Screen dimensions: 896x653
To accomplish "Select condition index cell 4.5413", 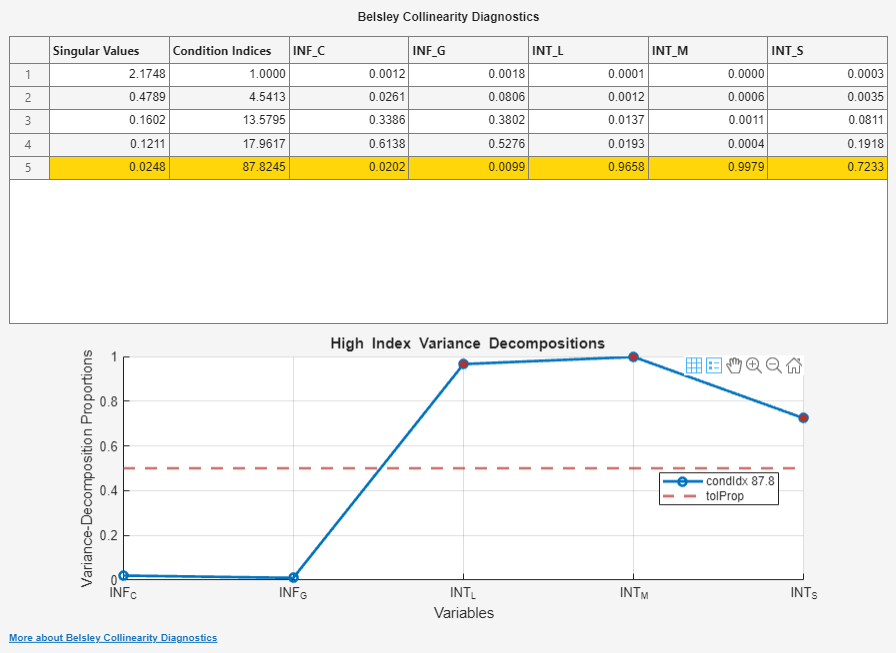I will pos(230,98).
